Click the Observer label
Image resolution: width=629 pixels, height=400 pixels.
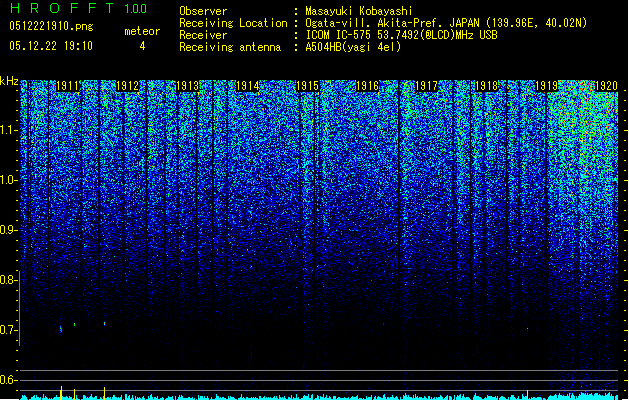(x=203, y=11)
